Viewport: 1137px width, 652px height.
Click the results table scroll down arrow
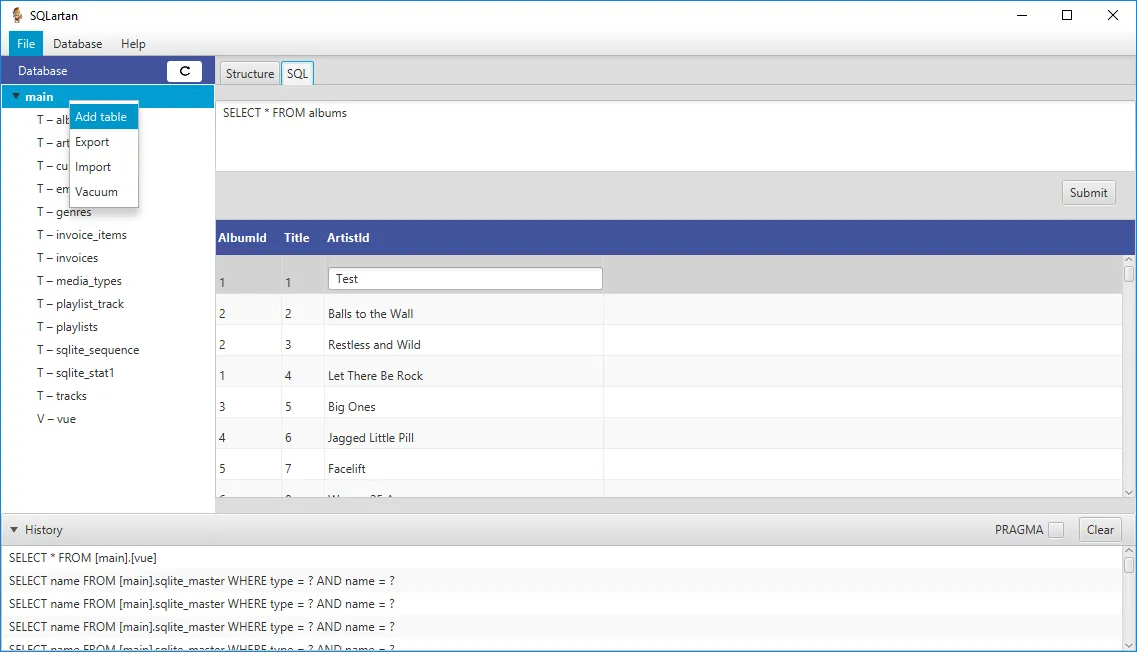point(1129,492)
